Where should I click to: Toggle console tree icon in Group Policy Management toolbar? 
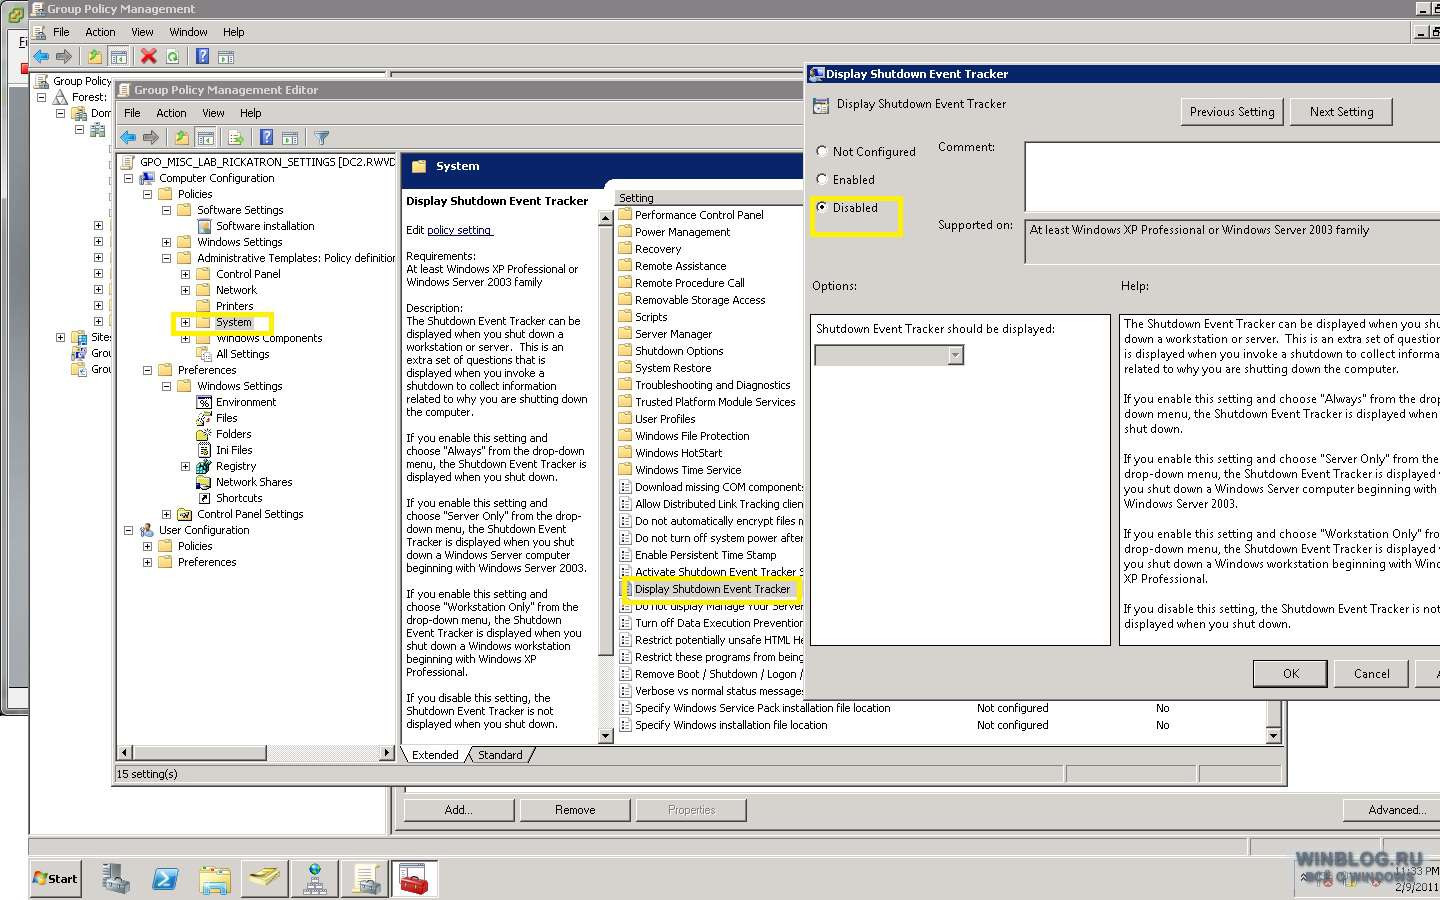pyautogui.click(x=118, y=57)
